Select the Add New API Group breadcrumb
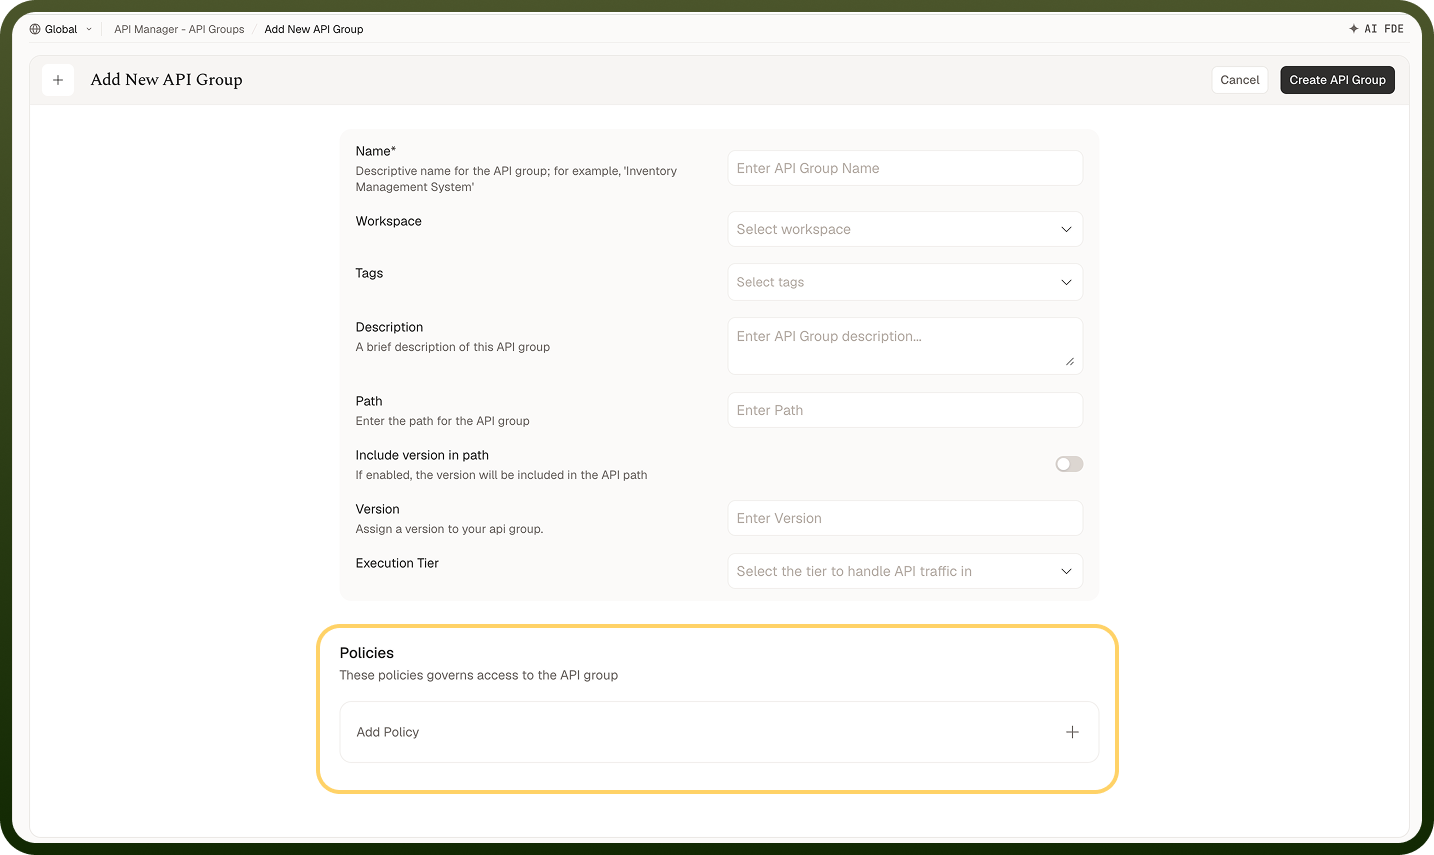The image size is (1434, 855). coord(314,29)
